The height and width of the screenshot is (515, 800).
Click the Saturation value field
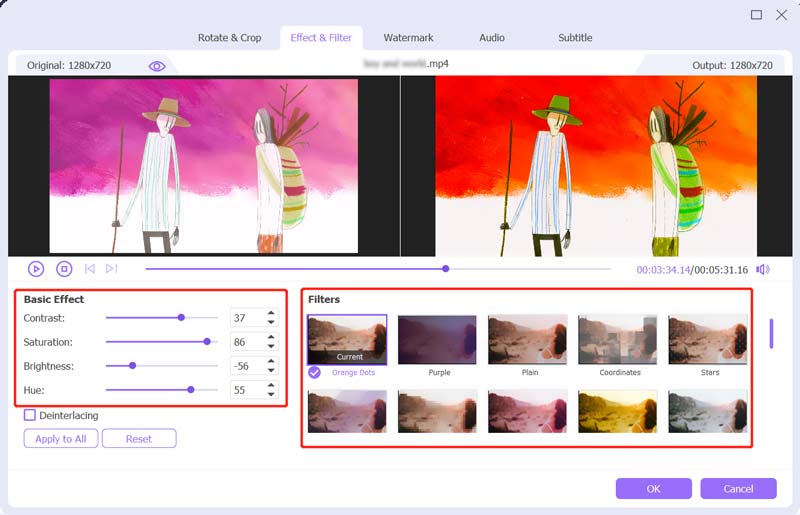(x=248, y=341)
